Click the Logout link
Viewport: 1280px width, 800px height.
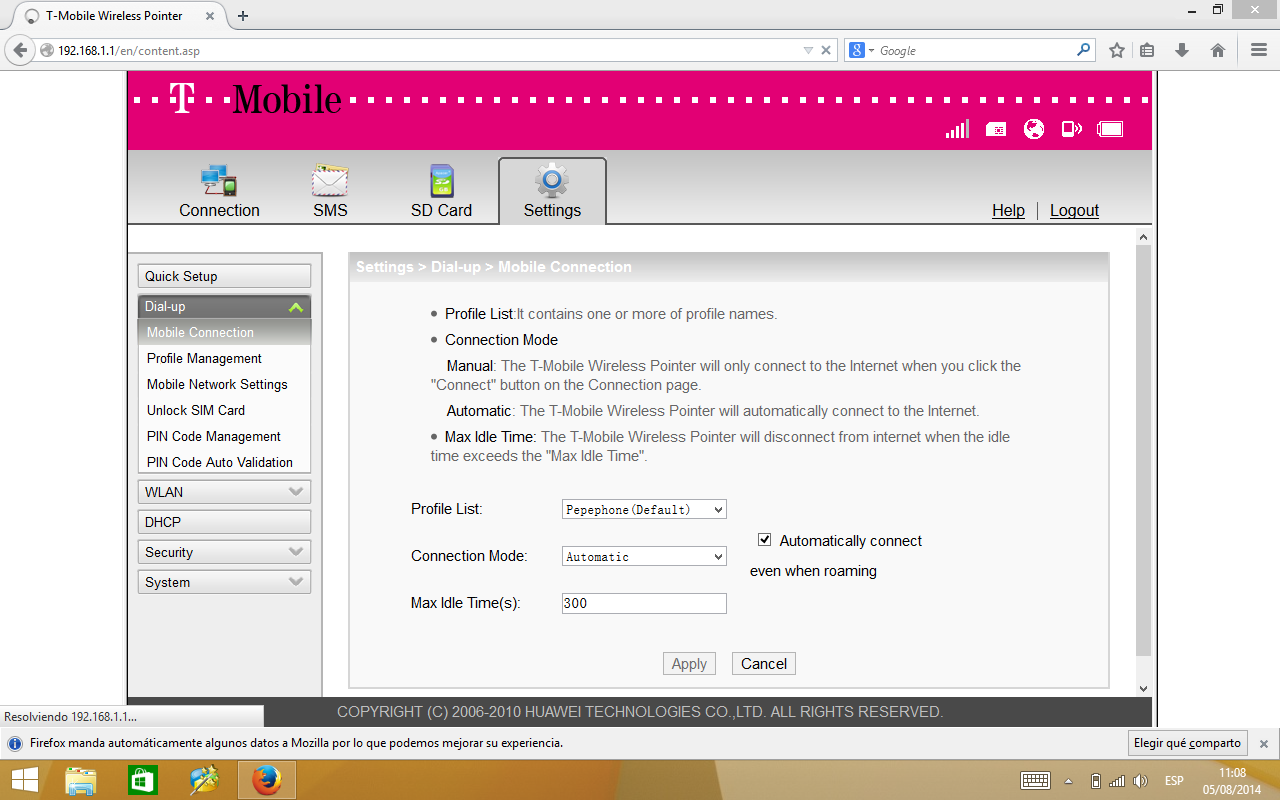click(x=1074, y=210)
